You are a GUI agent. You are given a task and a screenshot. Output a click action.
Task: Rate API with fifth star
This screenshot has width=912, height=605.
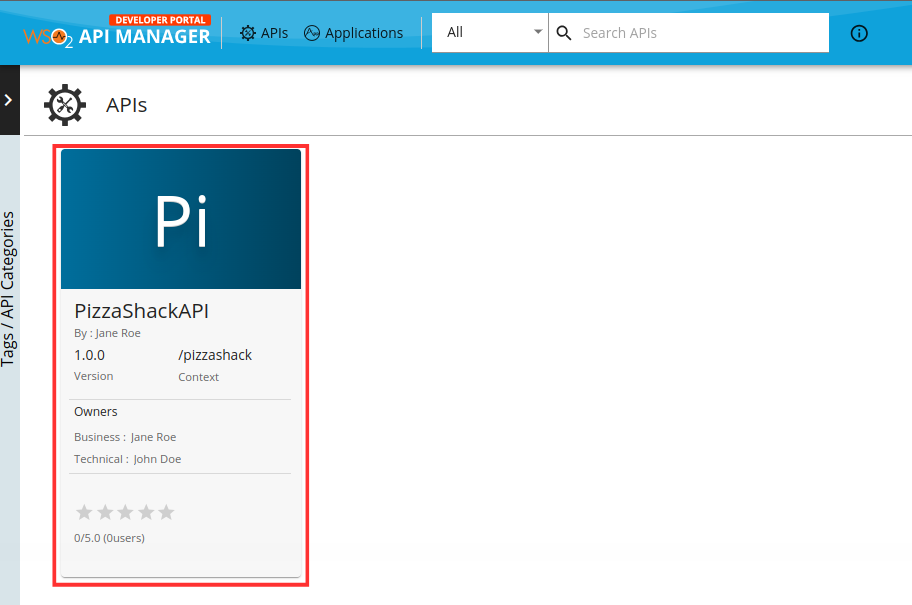[x=166, y=512]
